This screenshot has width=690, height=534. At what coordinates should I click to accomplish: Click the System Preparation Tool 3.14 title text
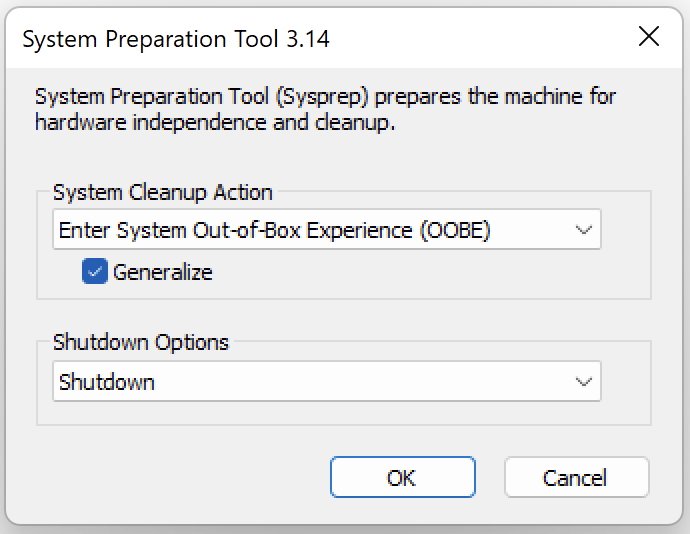coord(176,39)
